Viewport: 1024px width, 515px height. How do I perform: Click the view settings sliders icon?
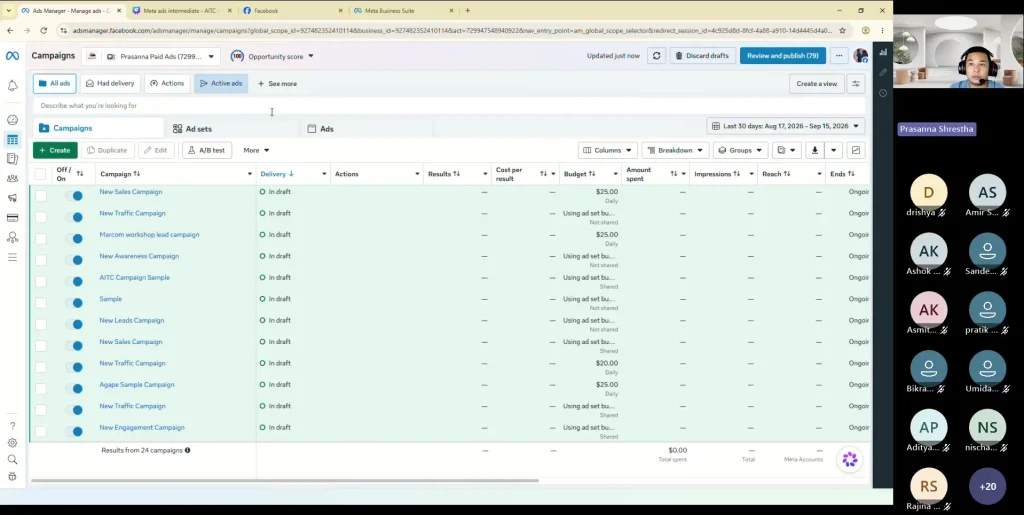click(856, 84)
